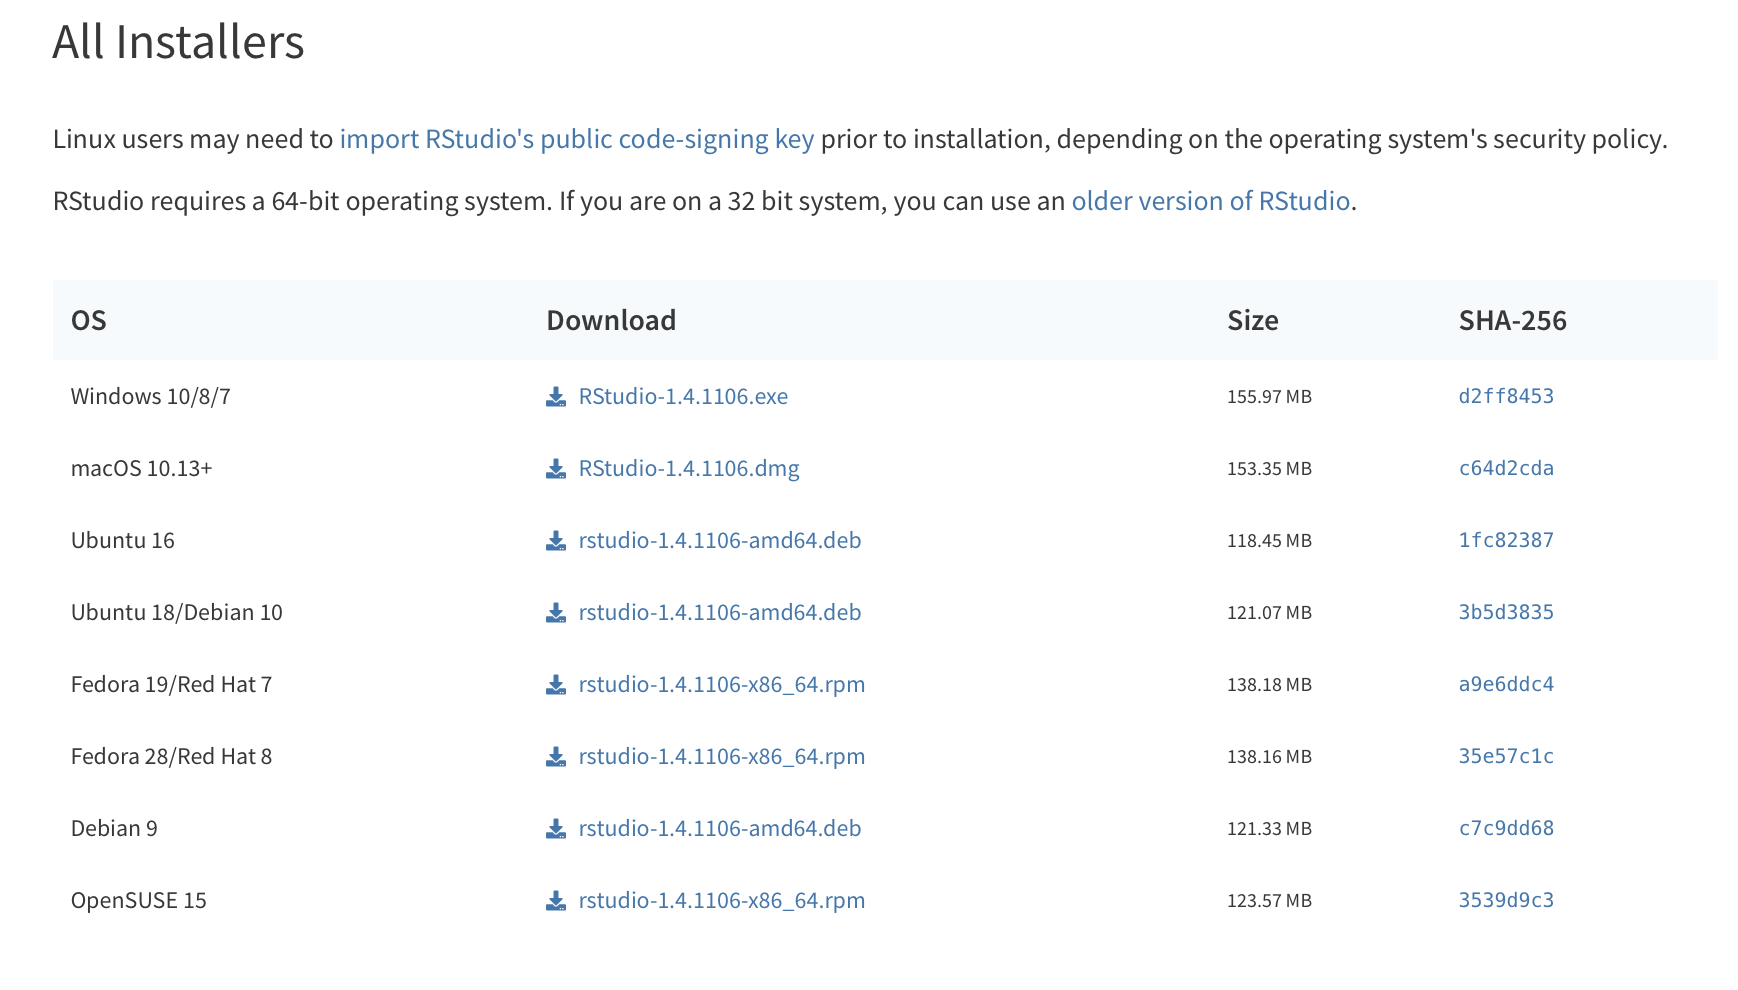Open SHA-256 hash 3b5d3835
1738x990 pixels.
(x=1506, y=612)
